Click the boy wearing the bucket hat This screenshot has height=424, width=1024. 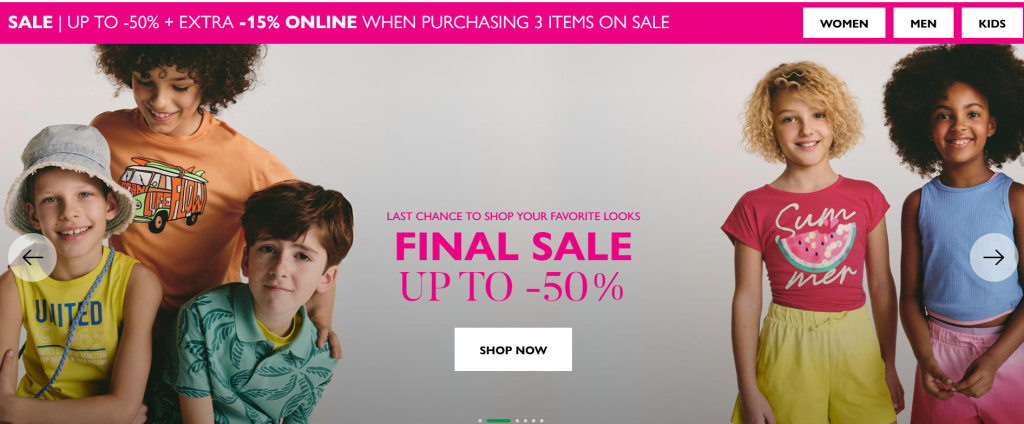(x=69, y=274)
